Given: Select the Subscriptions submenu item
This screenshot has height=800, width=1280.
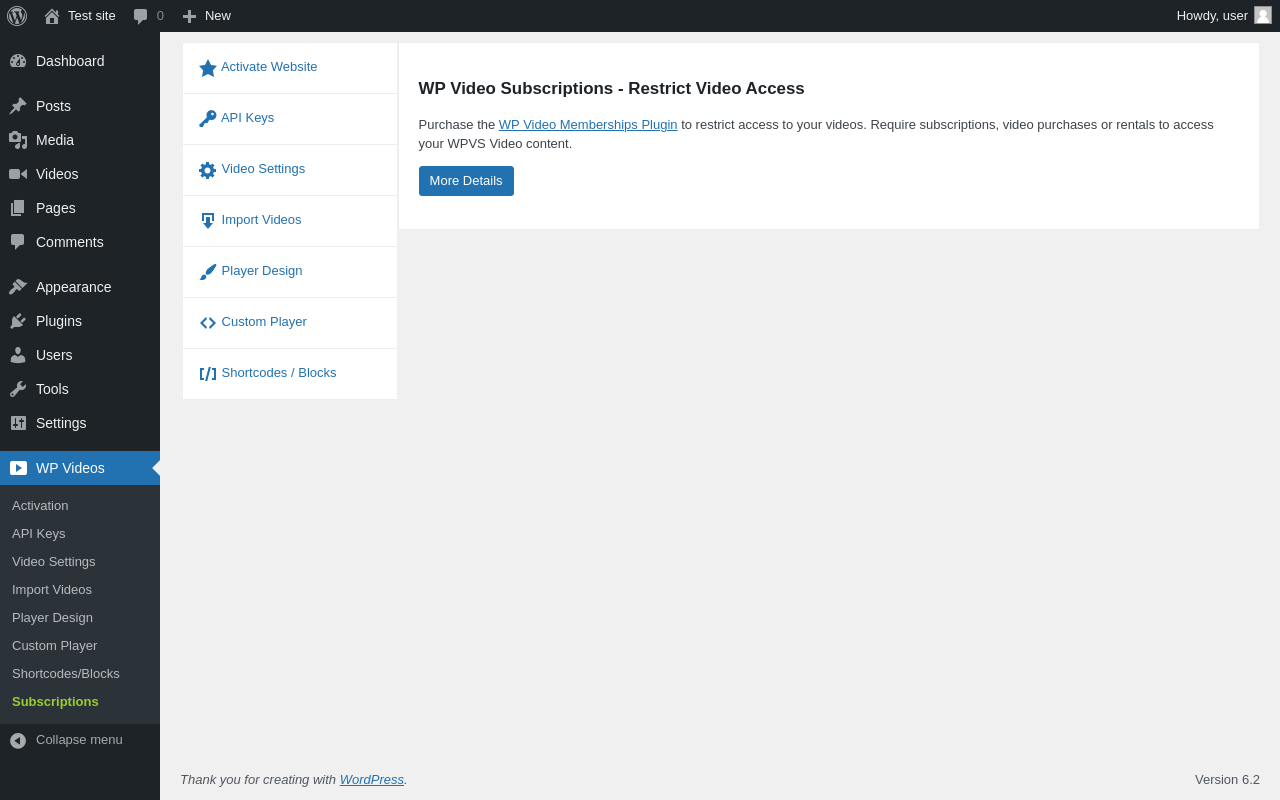Looking at the screenshot, I should [x=80, y=702].
